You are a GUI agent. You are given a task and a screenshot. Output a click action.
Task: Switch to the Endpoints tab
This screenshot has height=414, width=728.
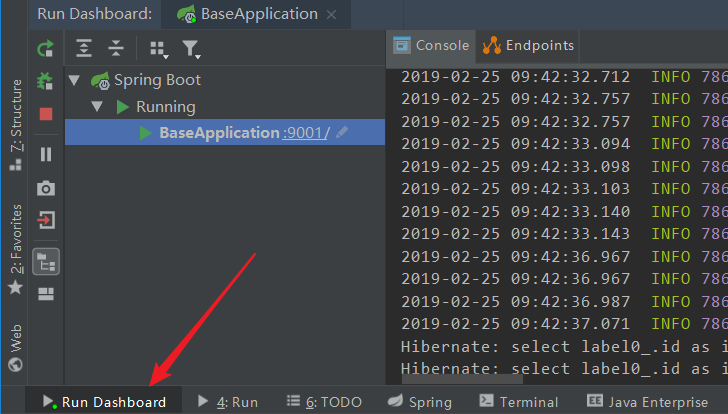(529, 45)
